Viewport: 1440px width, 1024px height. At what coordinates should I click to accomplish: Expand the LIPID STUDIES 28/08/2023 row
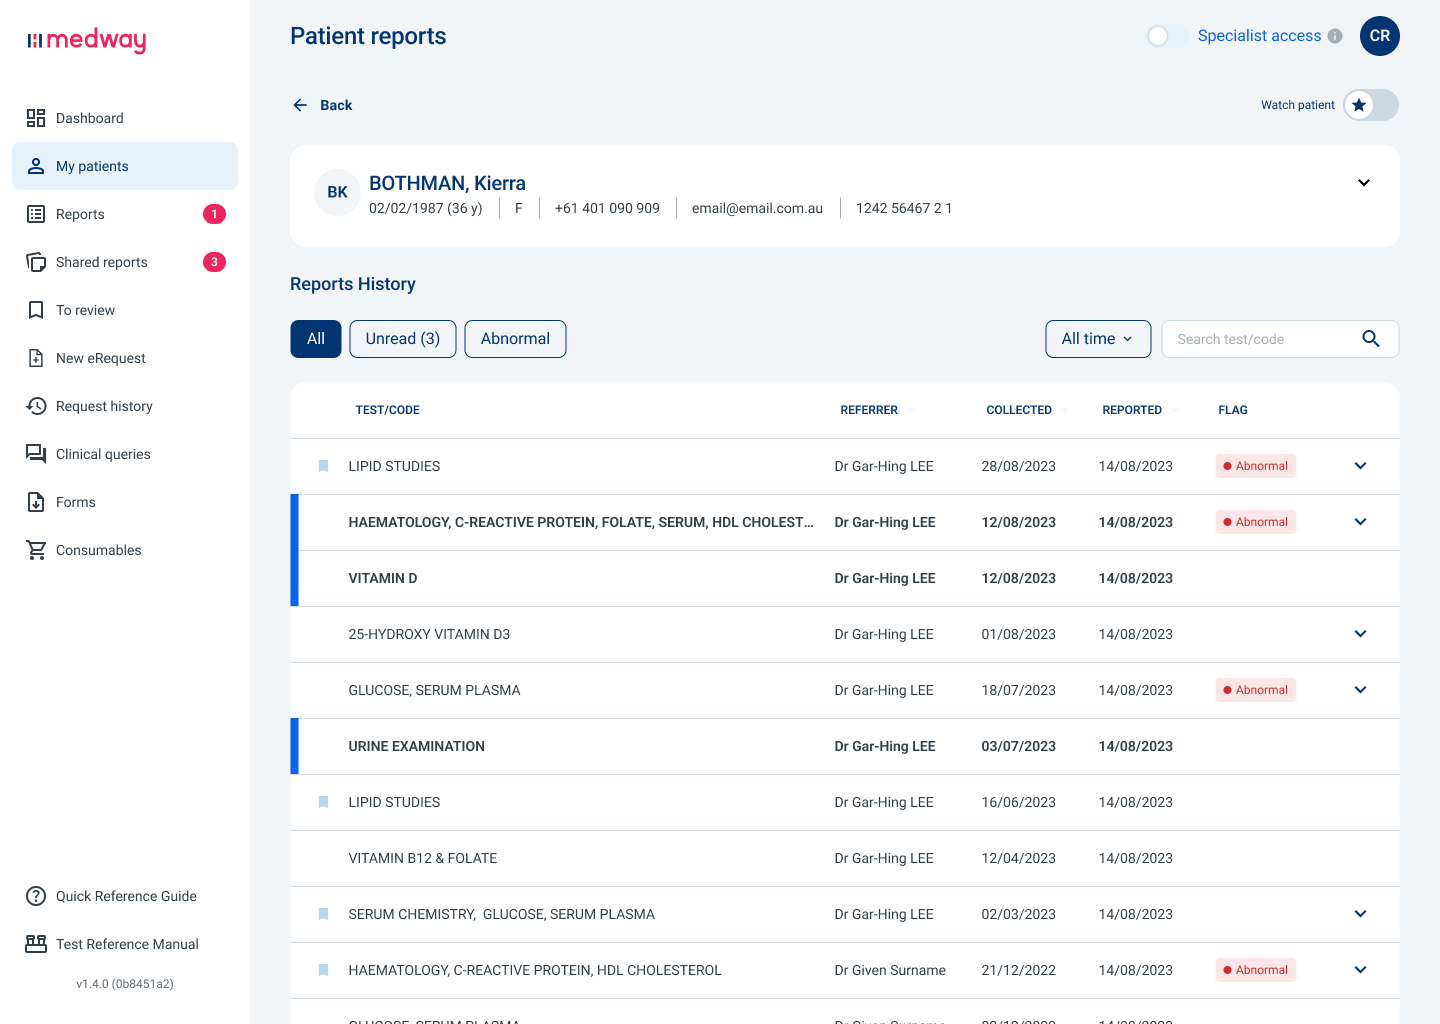click(1360, 466)
